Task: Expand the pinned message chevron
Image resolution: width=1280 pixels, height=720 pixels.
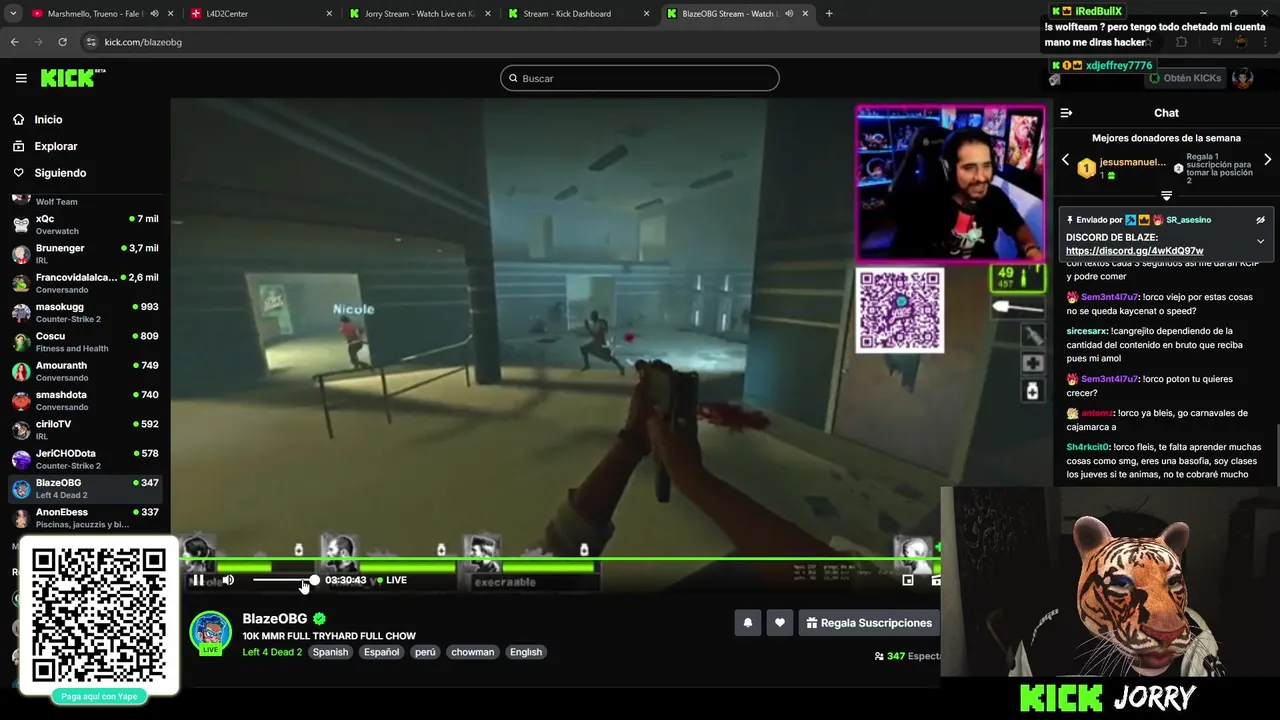Action: (1260, 241)
